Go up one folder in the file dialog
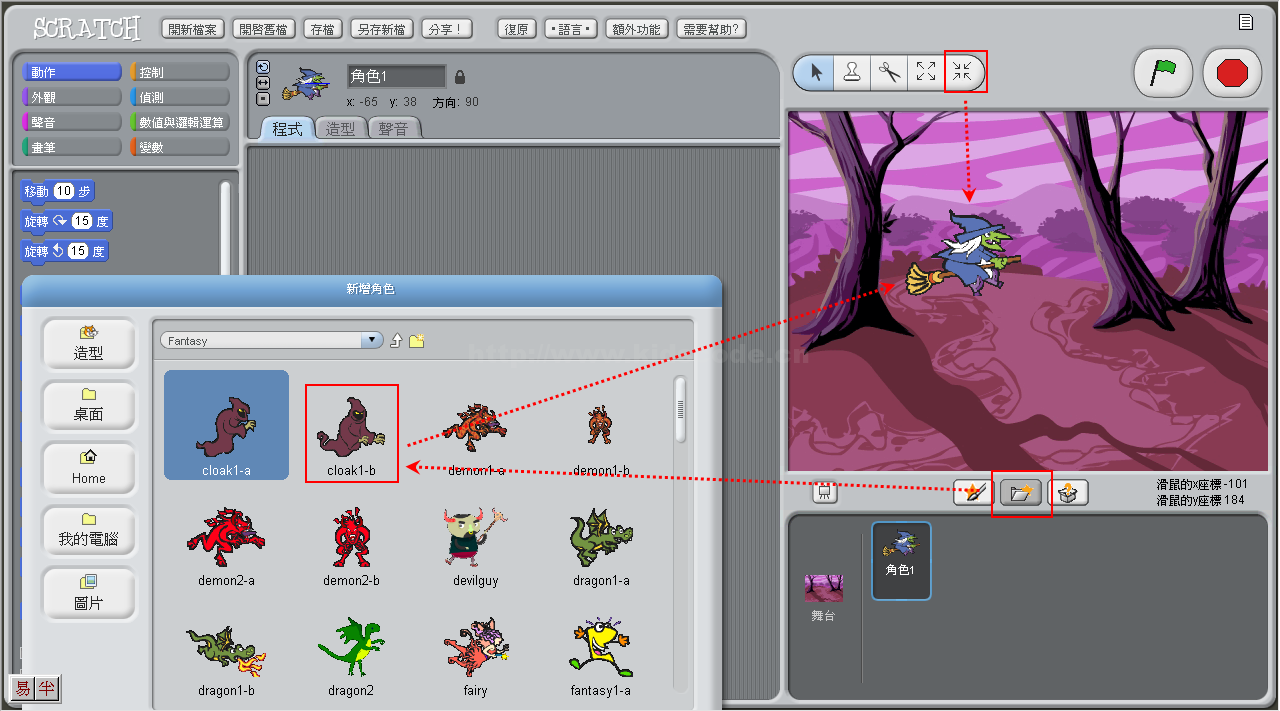Screen dimensions: 1280x711 pyautogui.click(x=396, y=341)
